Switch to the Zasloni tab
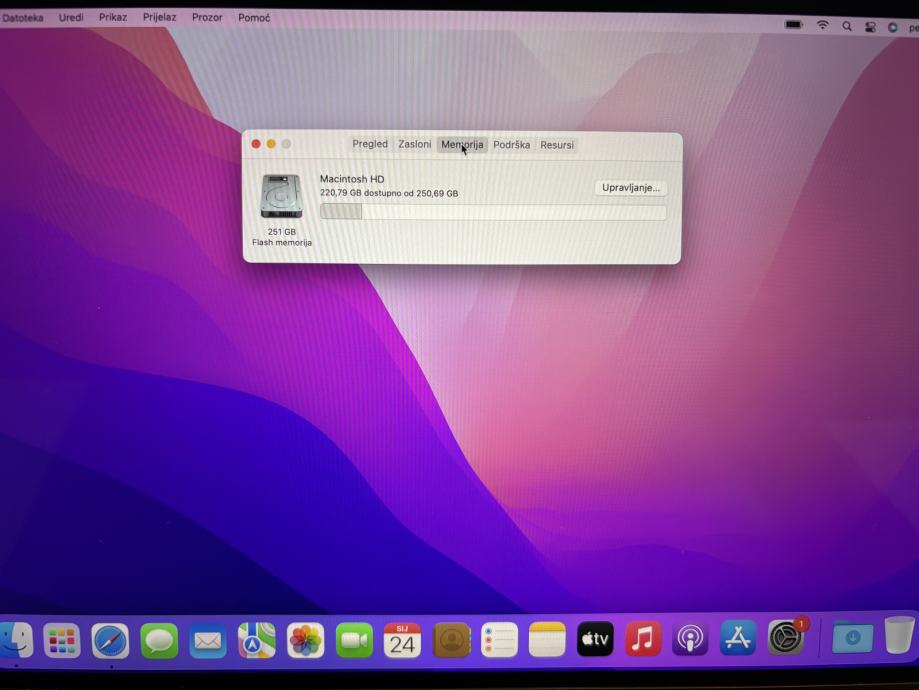The image size is (919, 690). point(414,144)
